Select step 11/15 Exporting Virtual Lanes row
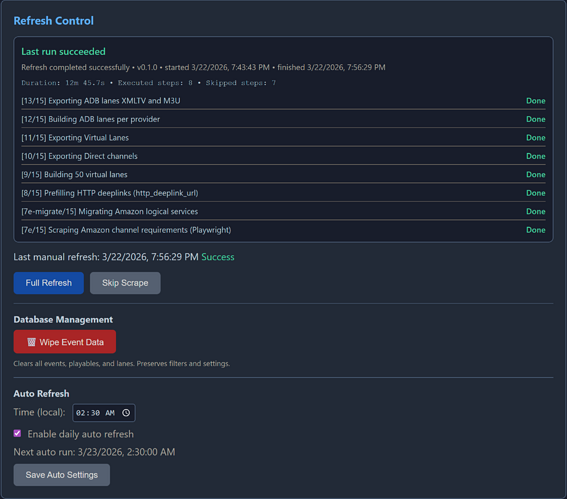Screen dimensions: 567x499 [283, 137]
